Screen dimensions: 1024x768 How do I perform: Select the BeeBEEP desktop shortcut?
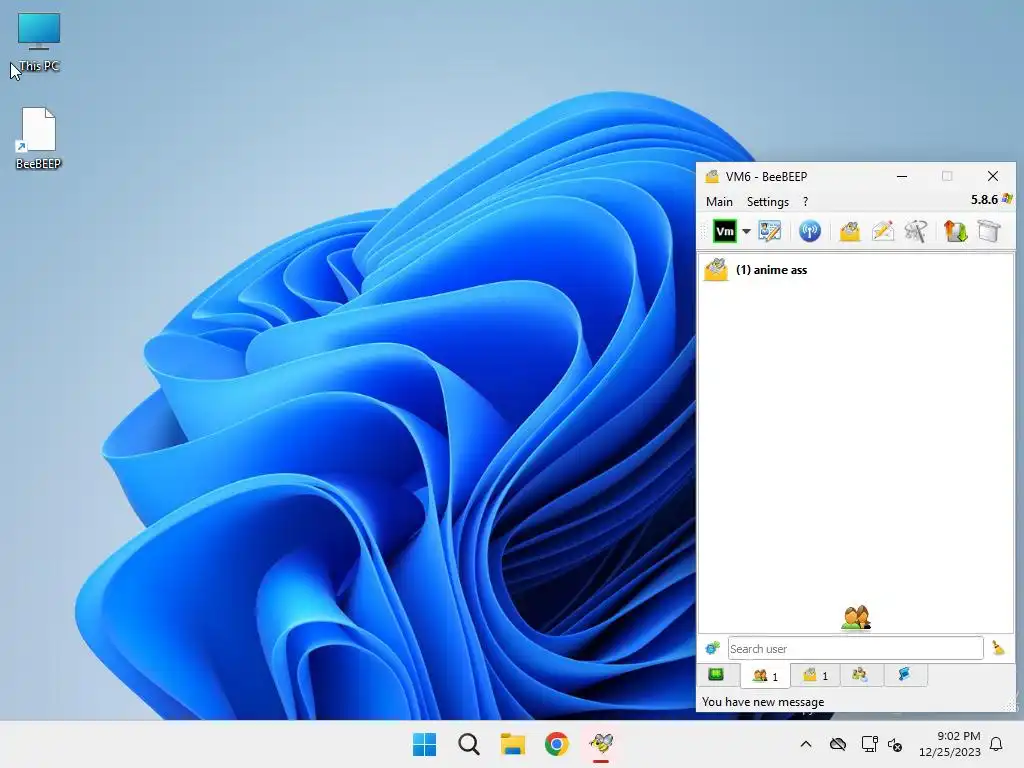(39, 138)
